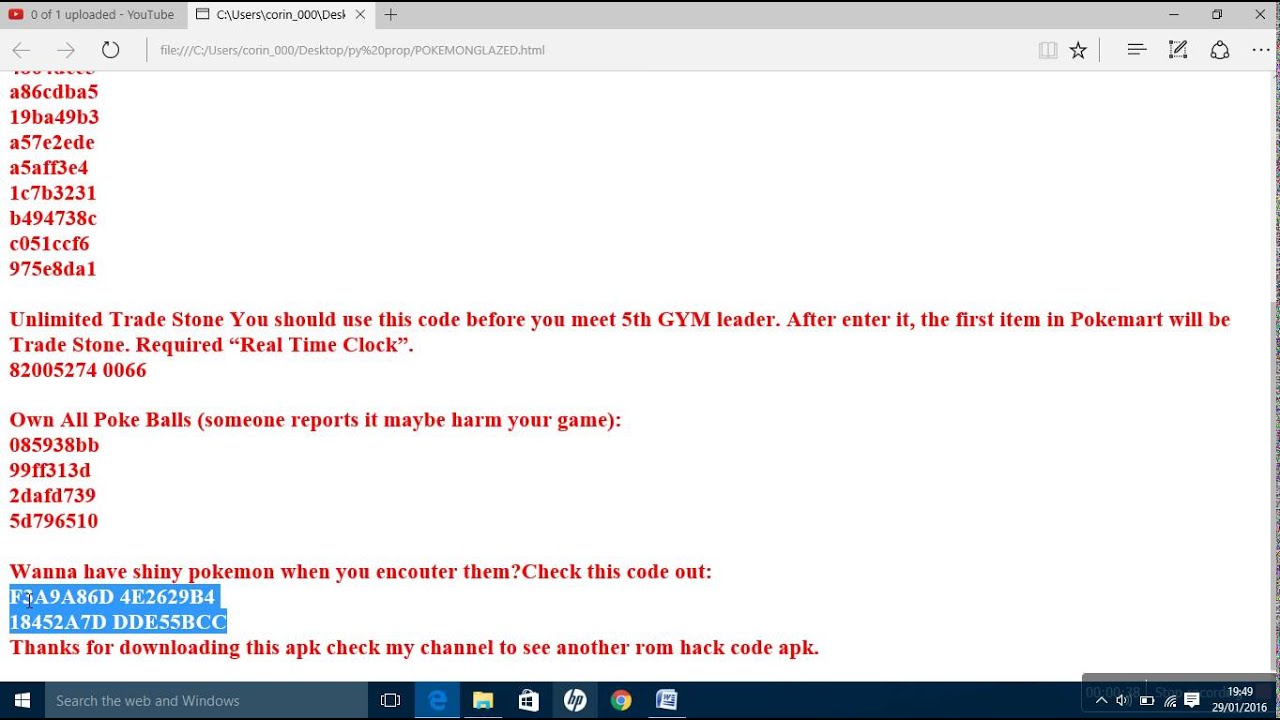Click the code 19ba49b3

tap(54, 117)
